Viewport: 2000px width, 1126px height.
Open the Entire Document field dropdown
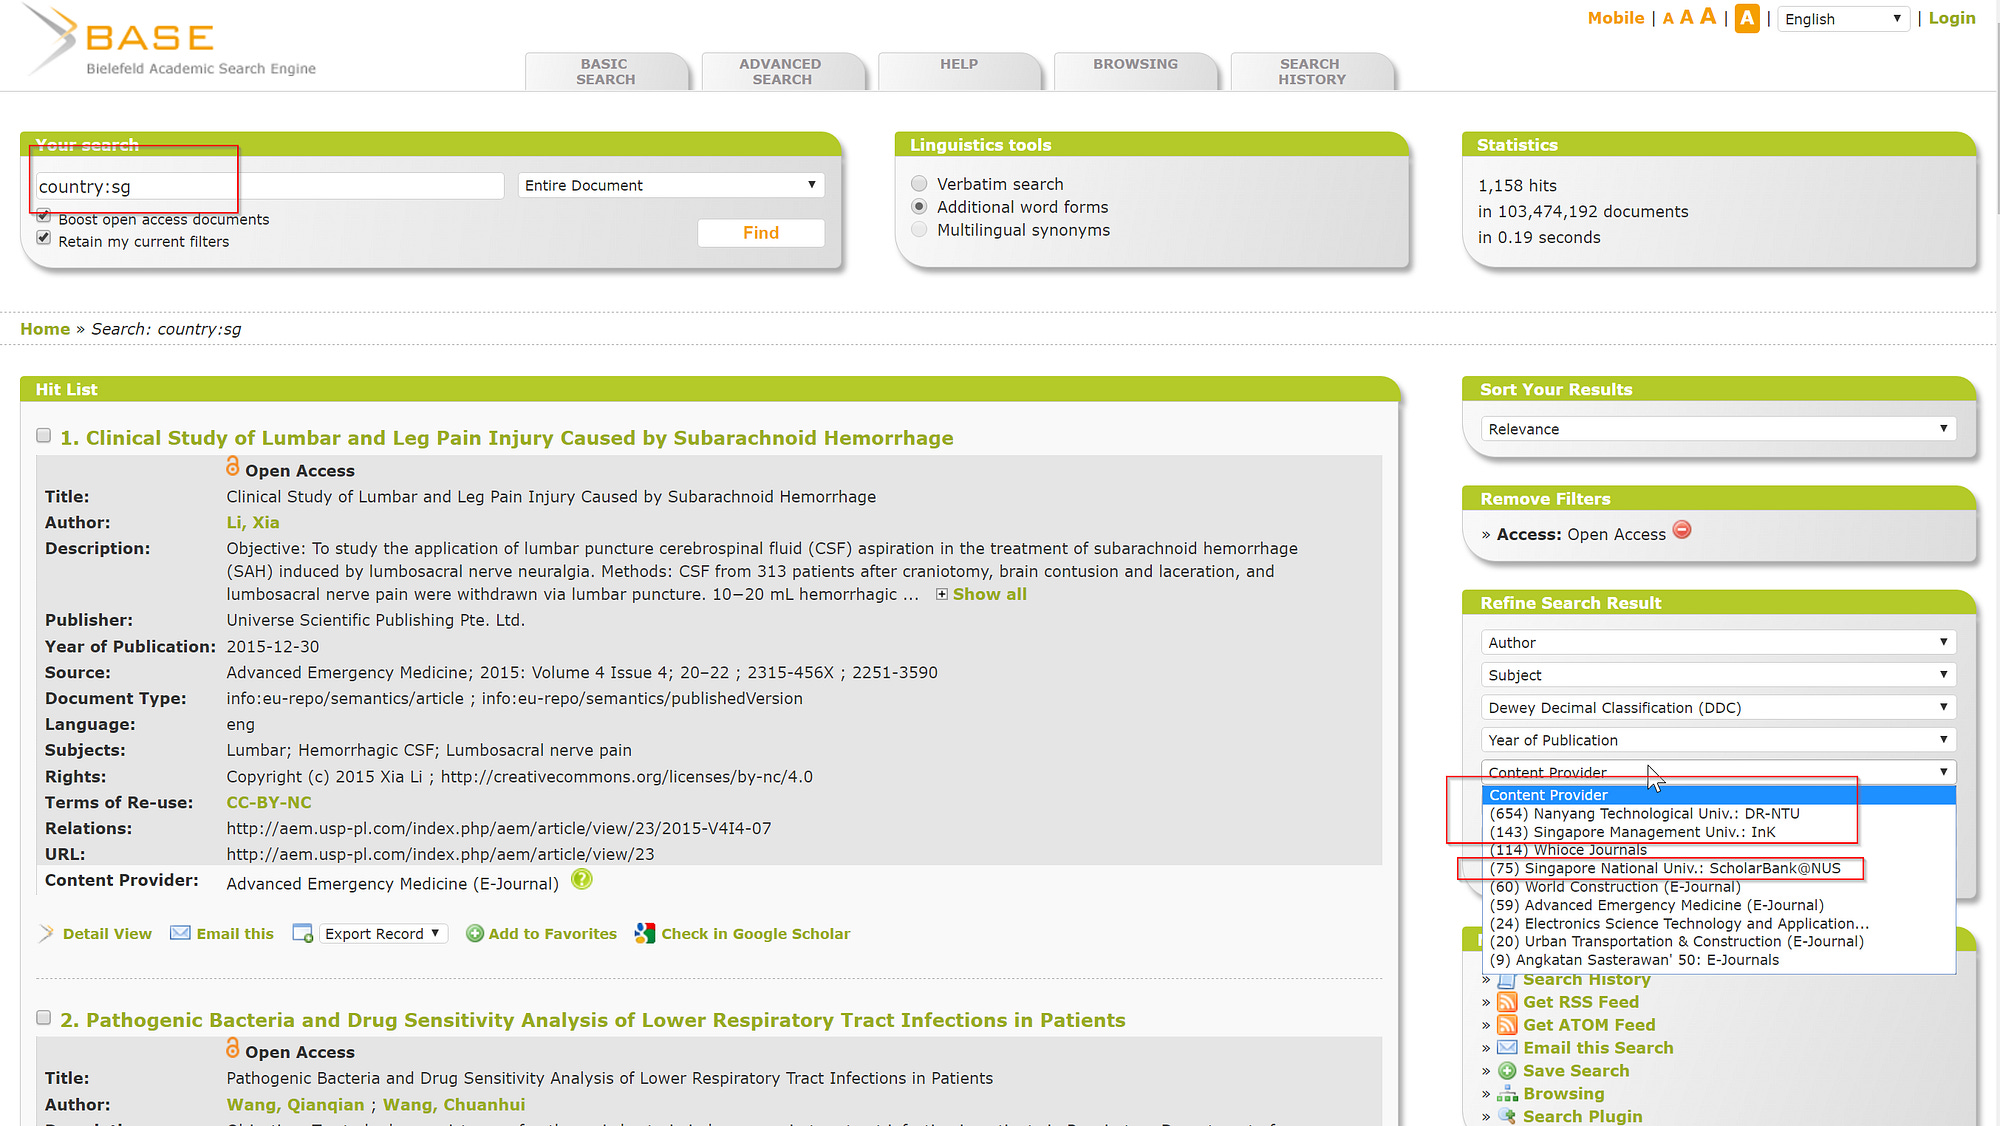[670, 185]
